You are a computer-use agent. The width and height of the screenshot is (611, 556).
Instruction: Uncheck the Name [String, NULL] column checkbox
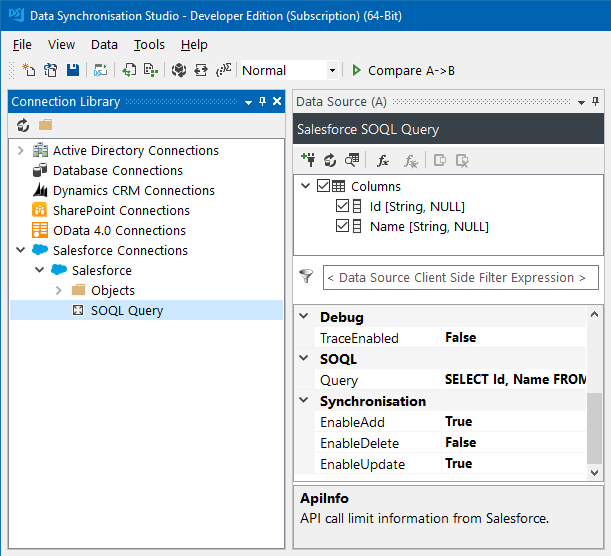[x=342, y=226]
